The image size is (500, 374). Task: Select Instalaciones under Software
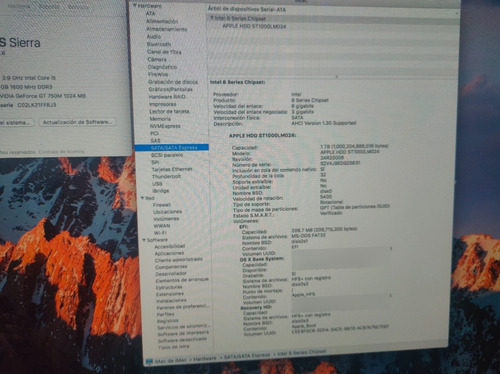click(171, 301)
